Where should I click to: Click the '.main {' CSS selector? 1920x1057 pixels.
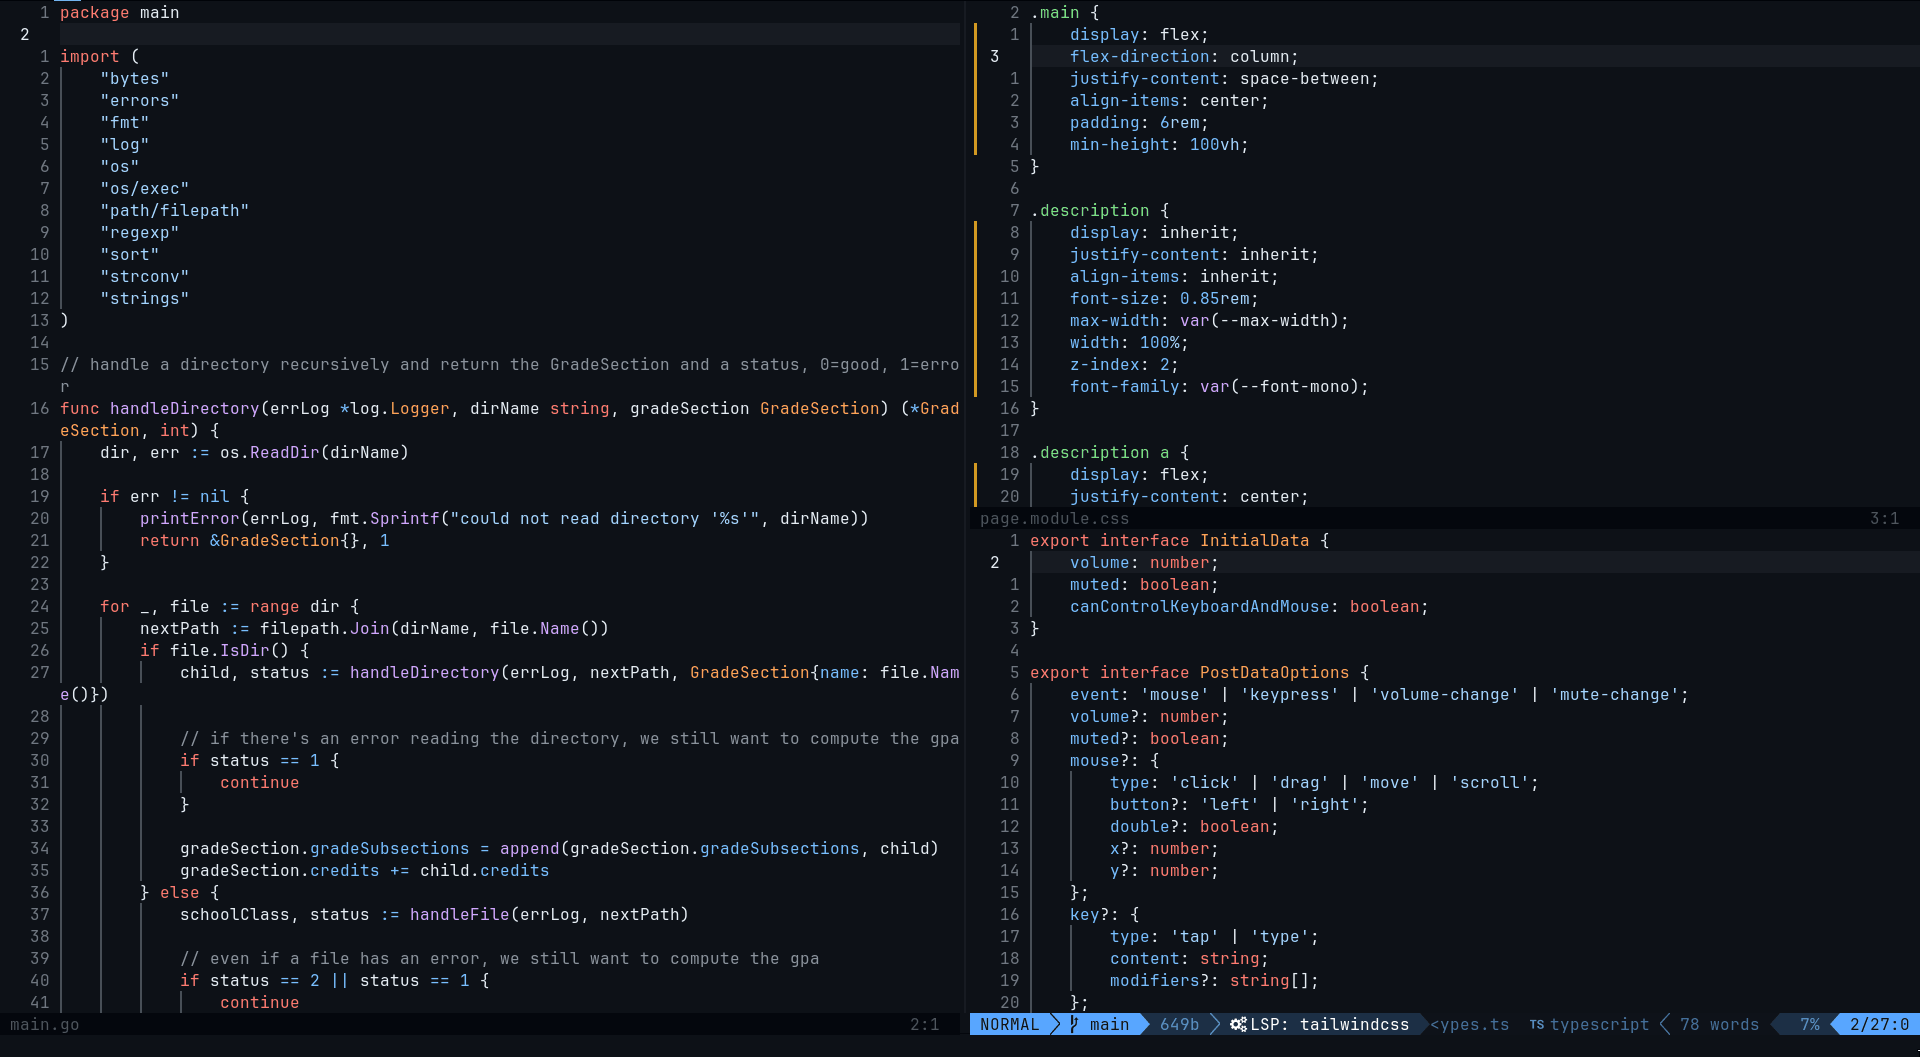tap(1064, 12)
